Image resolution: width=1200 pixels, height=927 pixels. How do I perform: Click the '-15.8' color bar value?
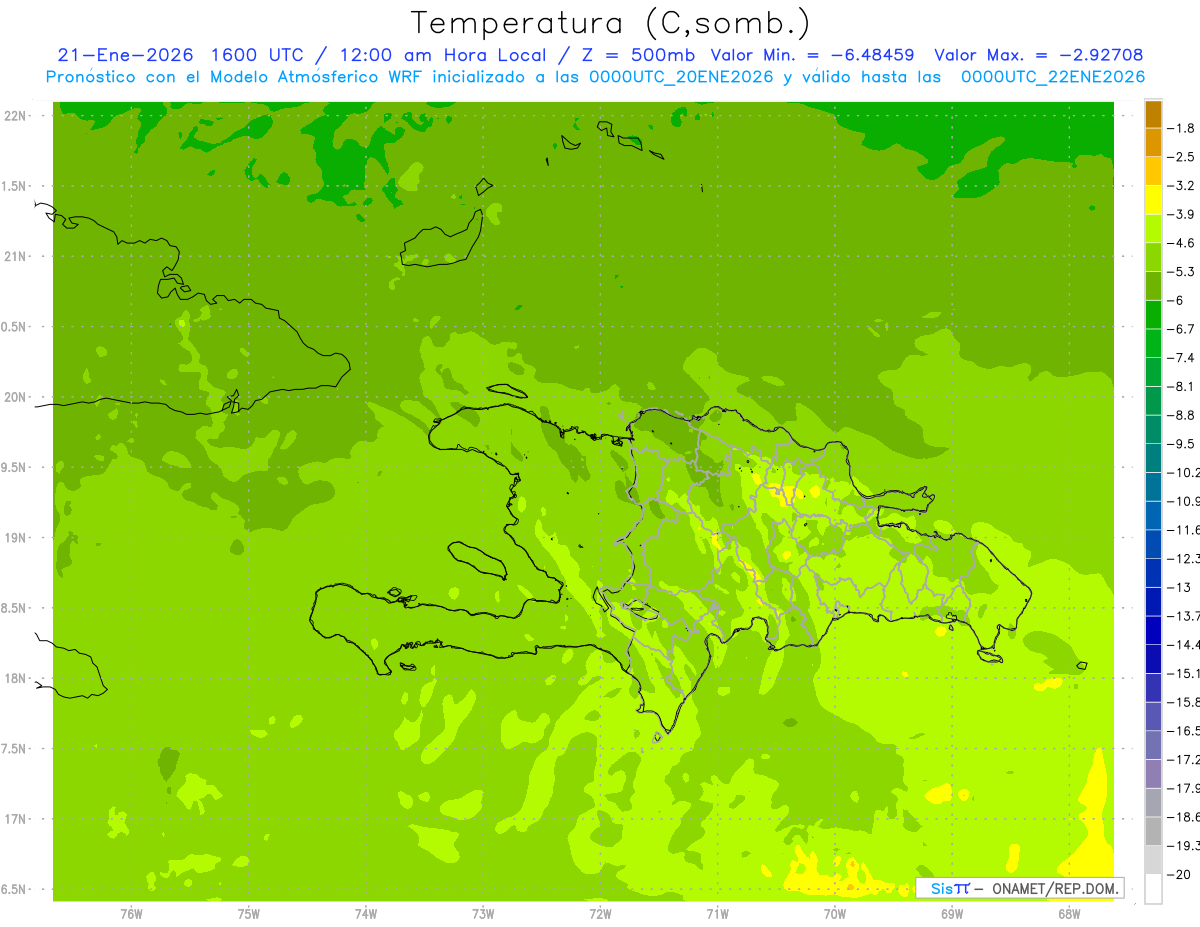click(1184, 702)
